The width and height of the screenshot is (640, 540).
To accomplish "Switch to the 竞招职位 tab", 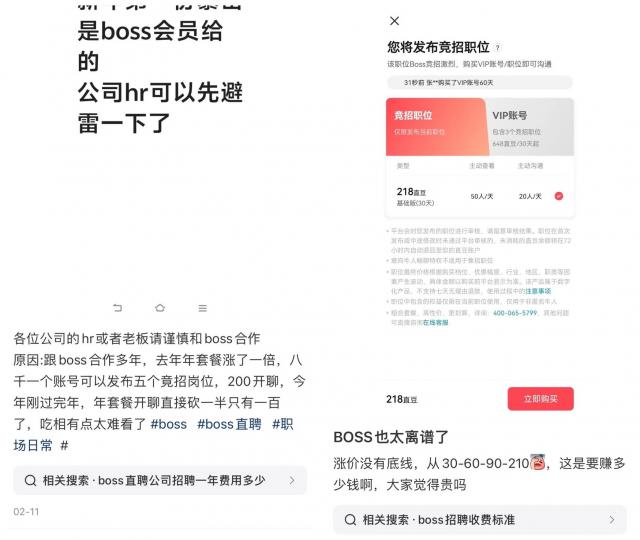I will coord(436,127).
